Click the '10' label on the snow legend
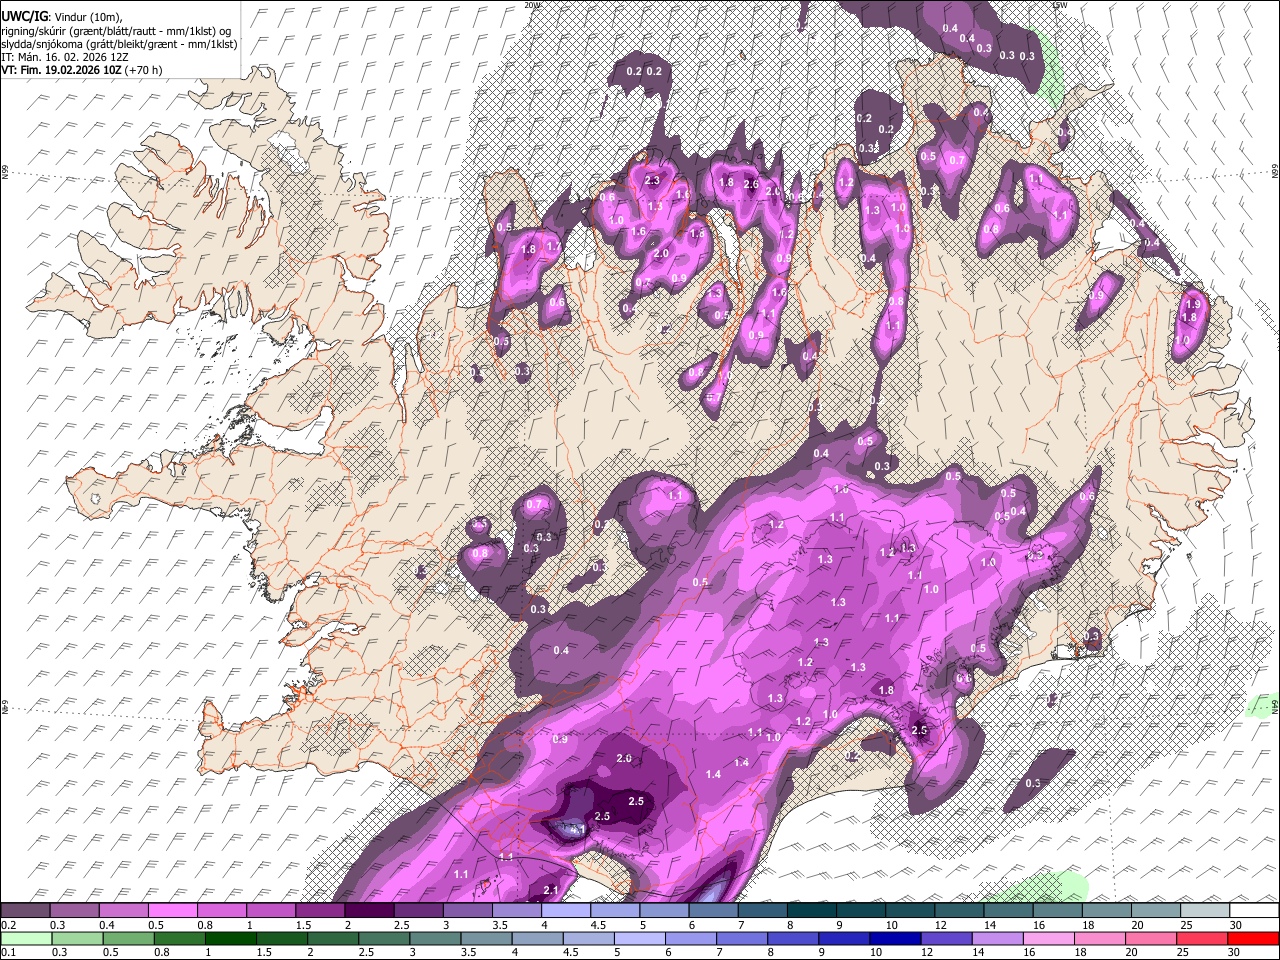 [x=891, y=925]
